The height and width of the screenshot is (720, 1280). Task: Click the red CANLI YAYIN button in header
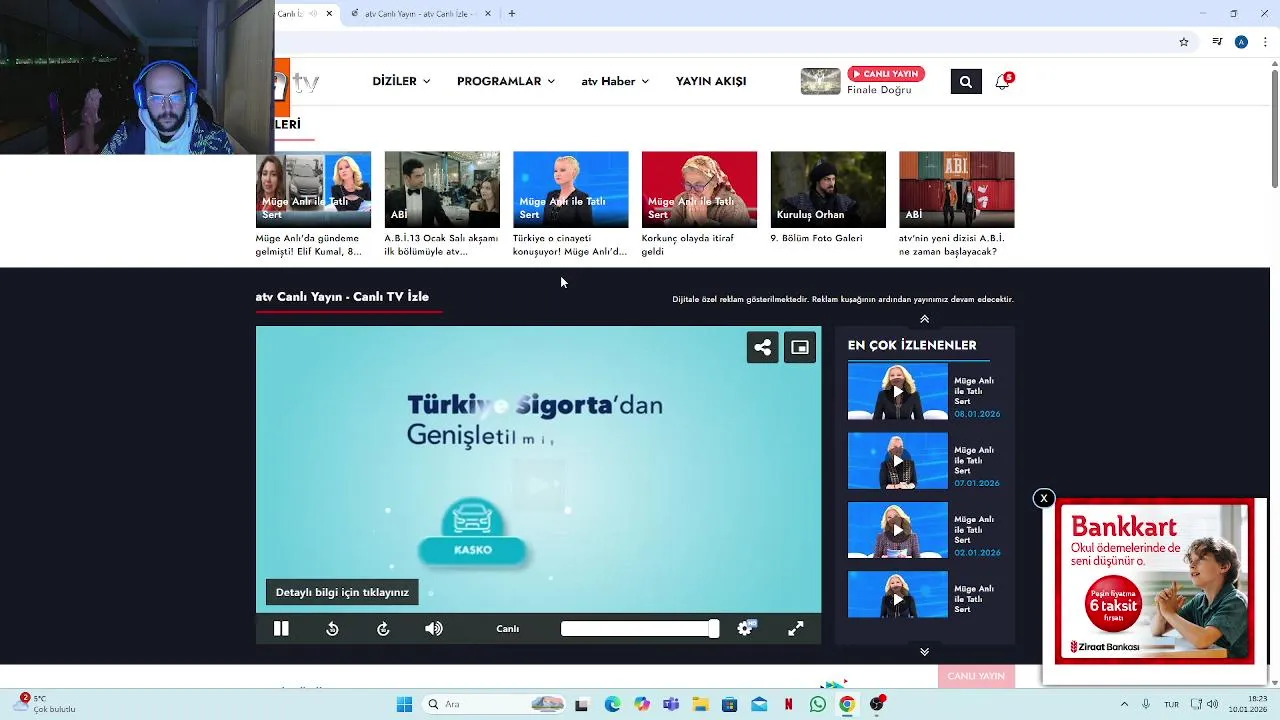click(x=886, y=74)
